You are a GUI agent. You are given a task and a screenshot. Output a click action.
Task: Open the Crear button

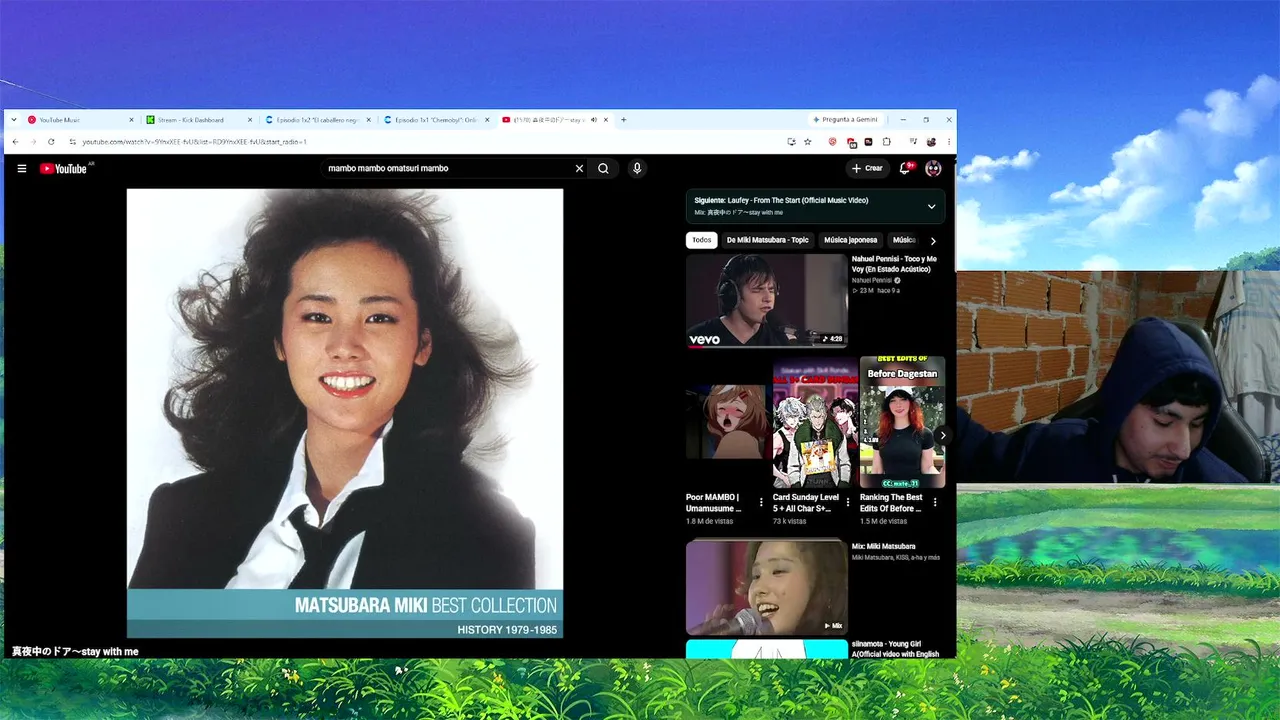tap(867, 168)
